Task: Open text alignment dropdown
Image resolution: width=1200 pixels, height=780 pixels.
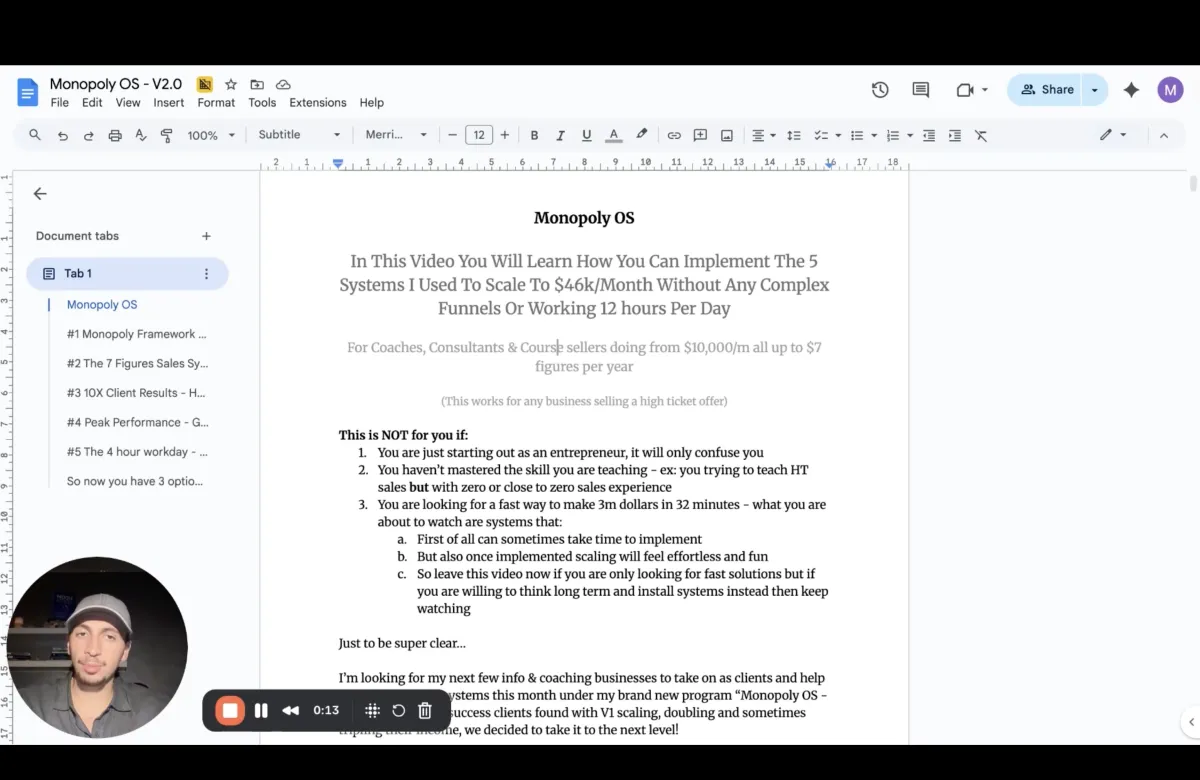Action: [x=763, y=135]
